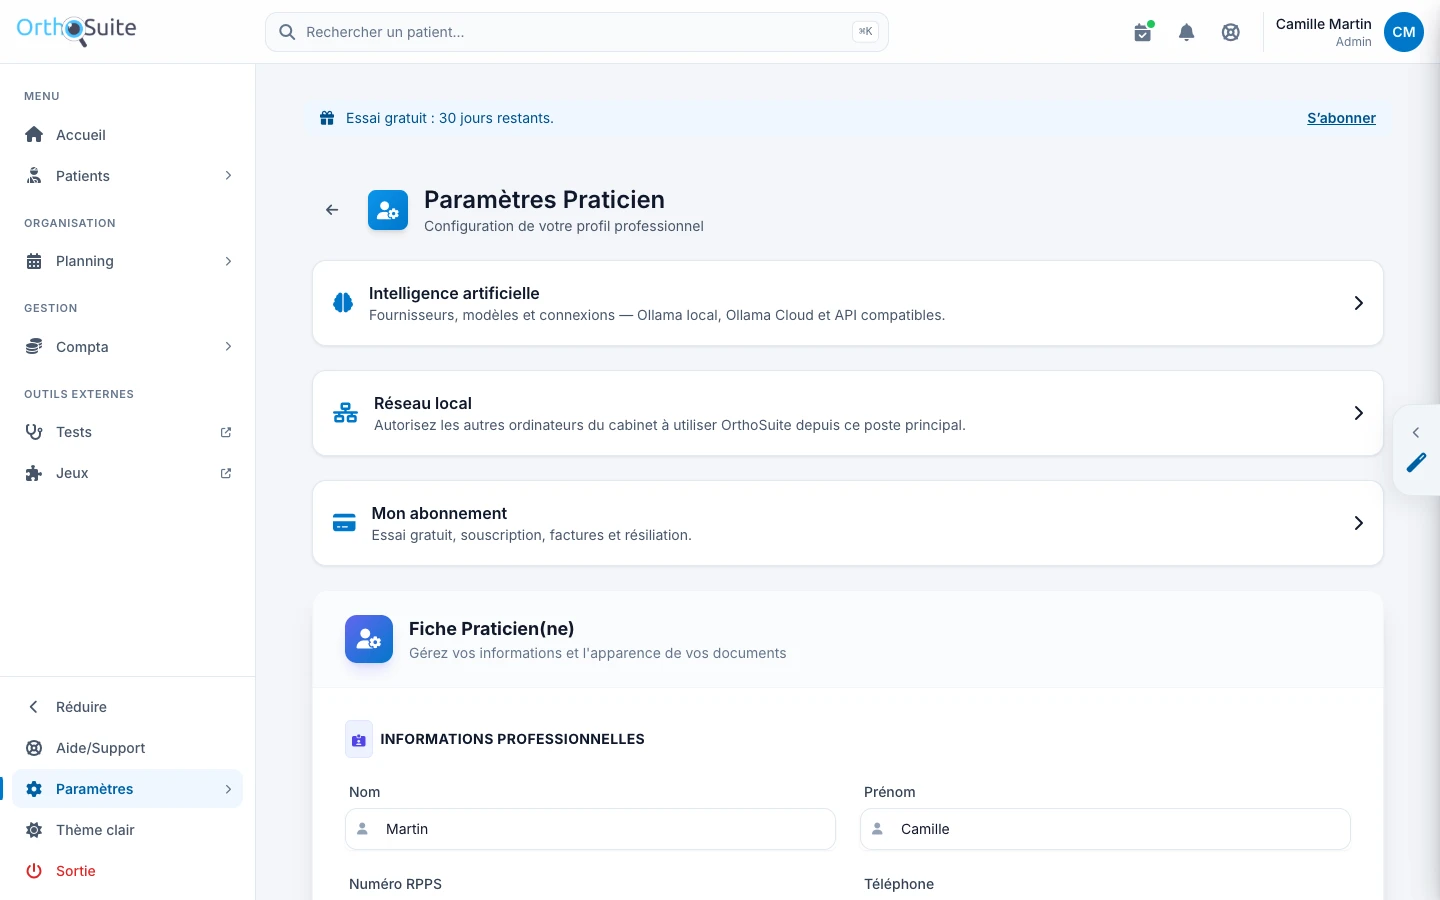Screen dimensions: 1440x900
Task: Switch theme with Thème clair
Action: coord(128,830)
